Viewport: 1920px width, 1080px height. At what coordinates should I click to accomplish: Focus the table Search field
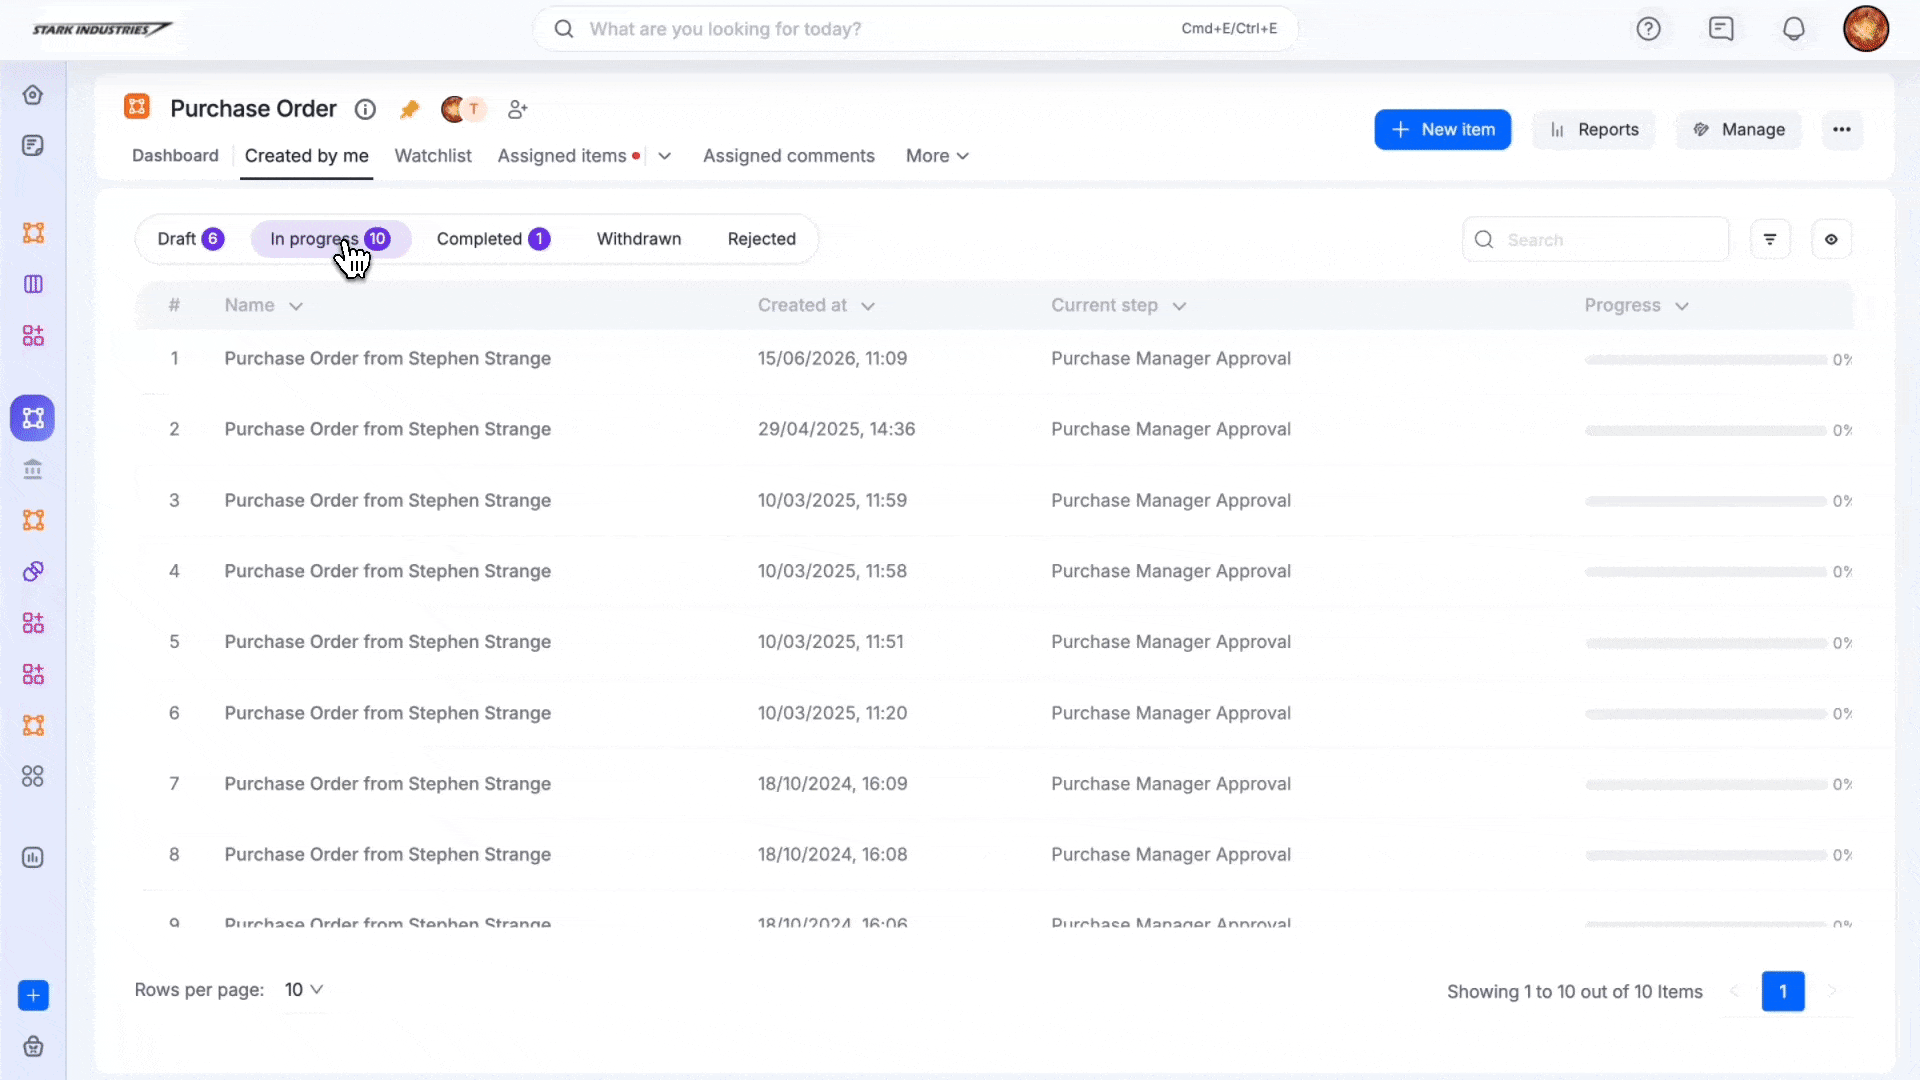[1596, 239]
